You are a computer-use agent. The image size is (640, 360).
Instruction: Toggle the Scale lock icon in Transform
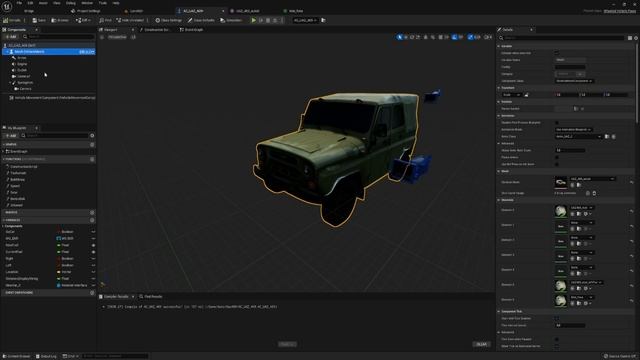pyautogui.click(x=527, y=95)
